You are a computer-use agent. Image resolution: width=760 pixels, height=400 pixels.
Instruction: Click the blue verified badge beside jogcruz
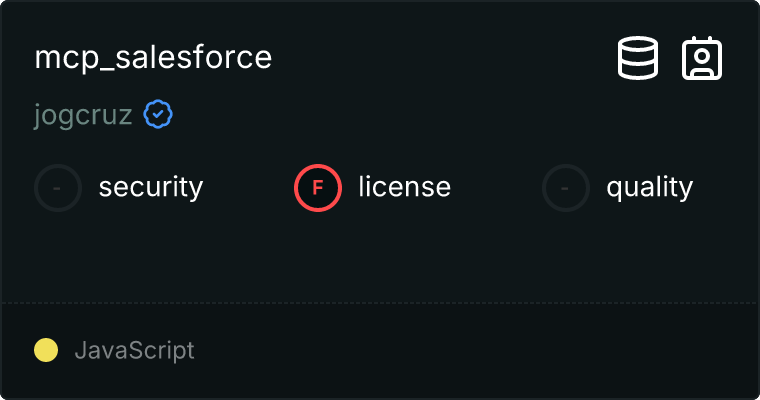[158, 115]
